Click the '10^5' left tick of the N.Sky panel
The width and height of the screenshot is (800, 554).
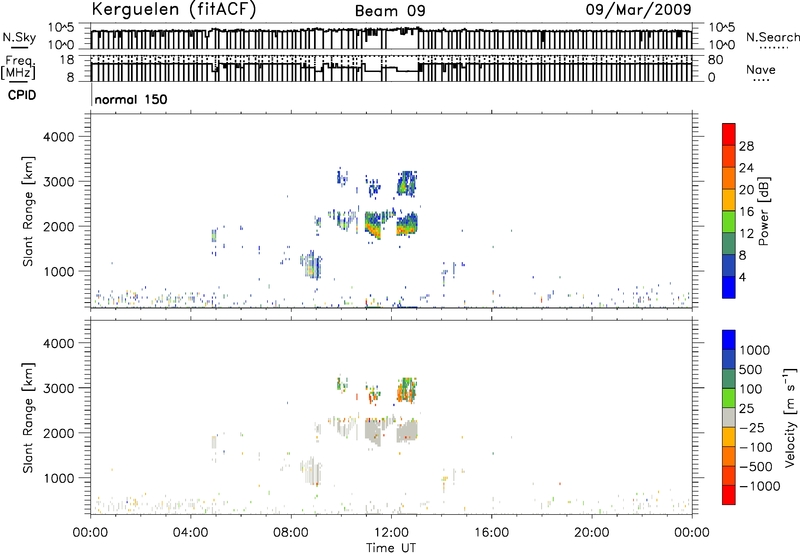click(x=60, y=27)
